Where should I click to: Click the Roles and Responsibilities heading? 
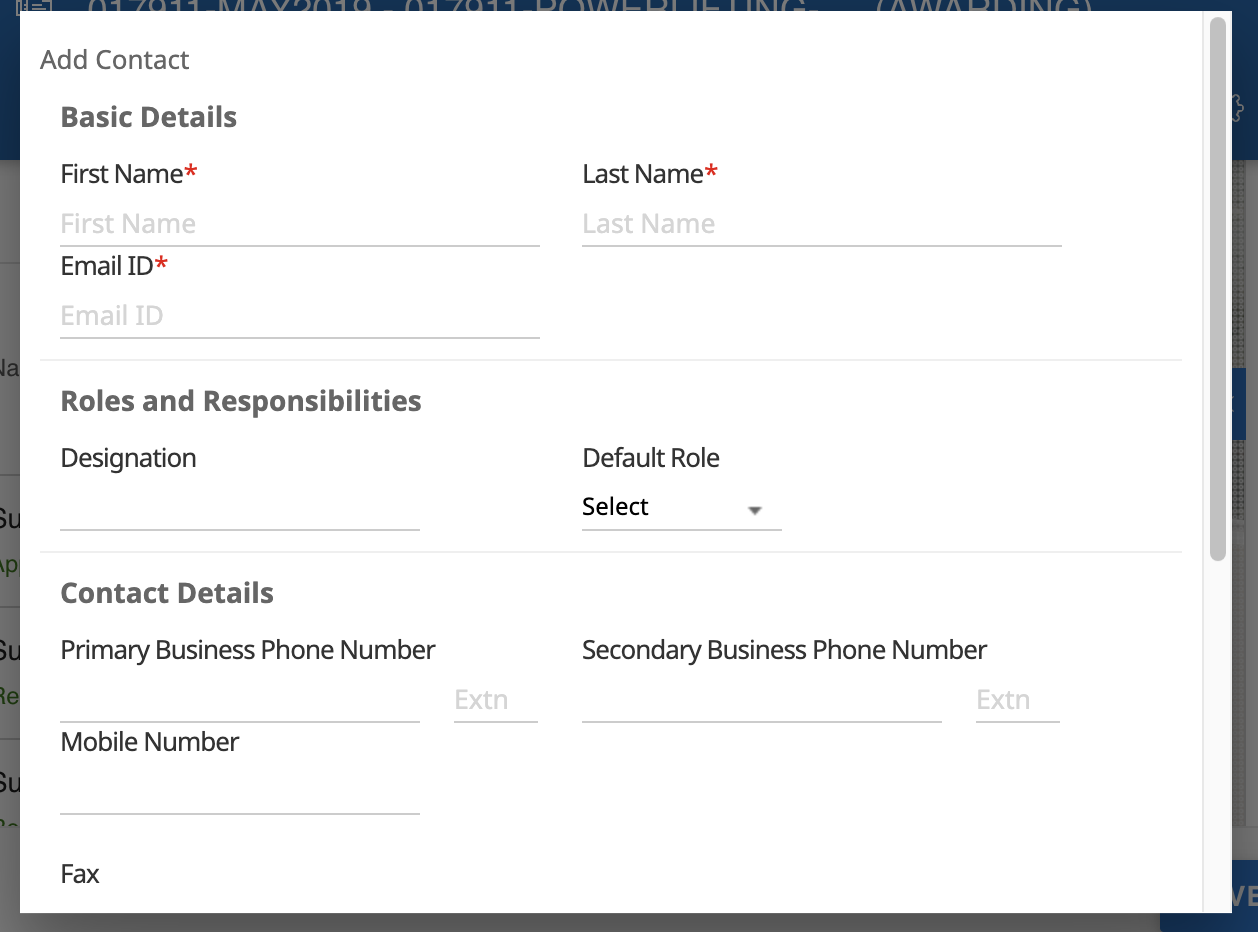(x=241, y=401)
